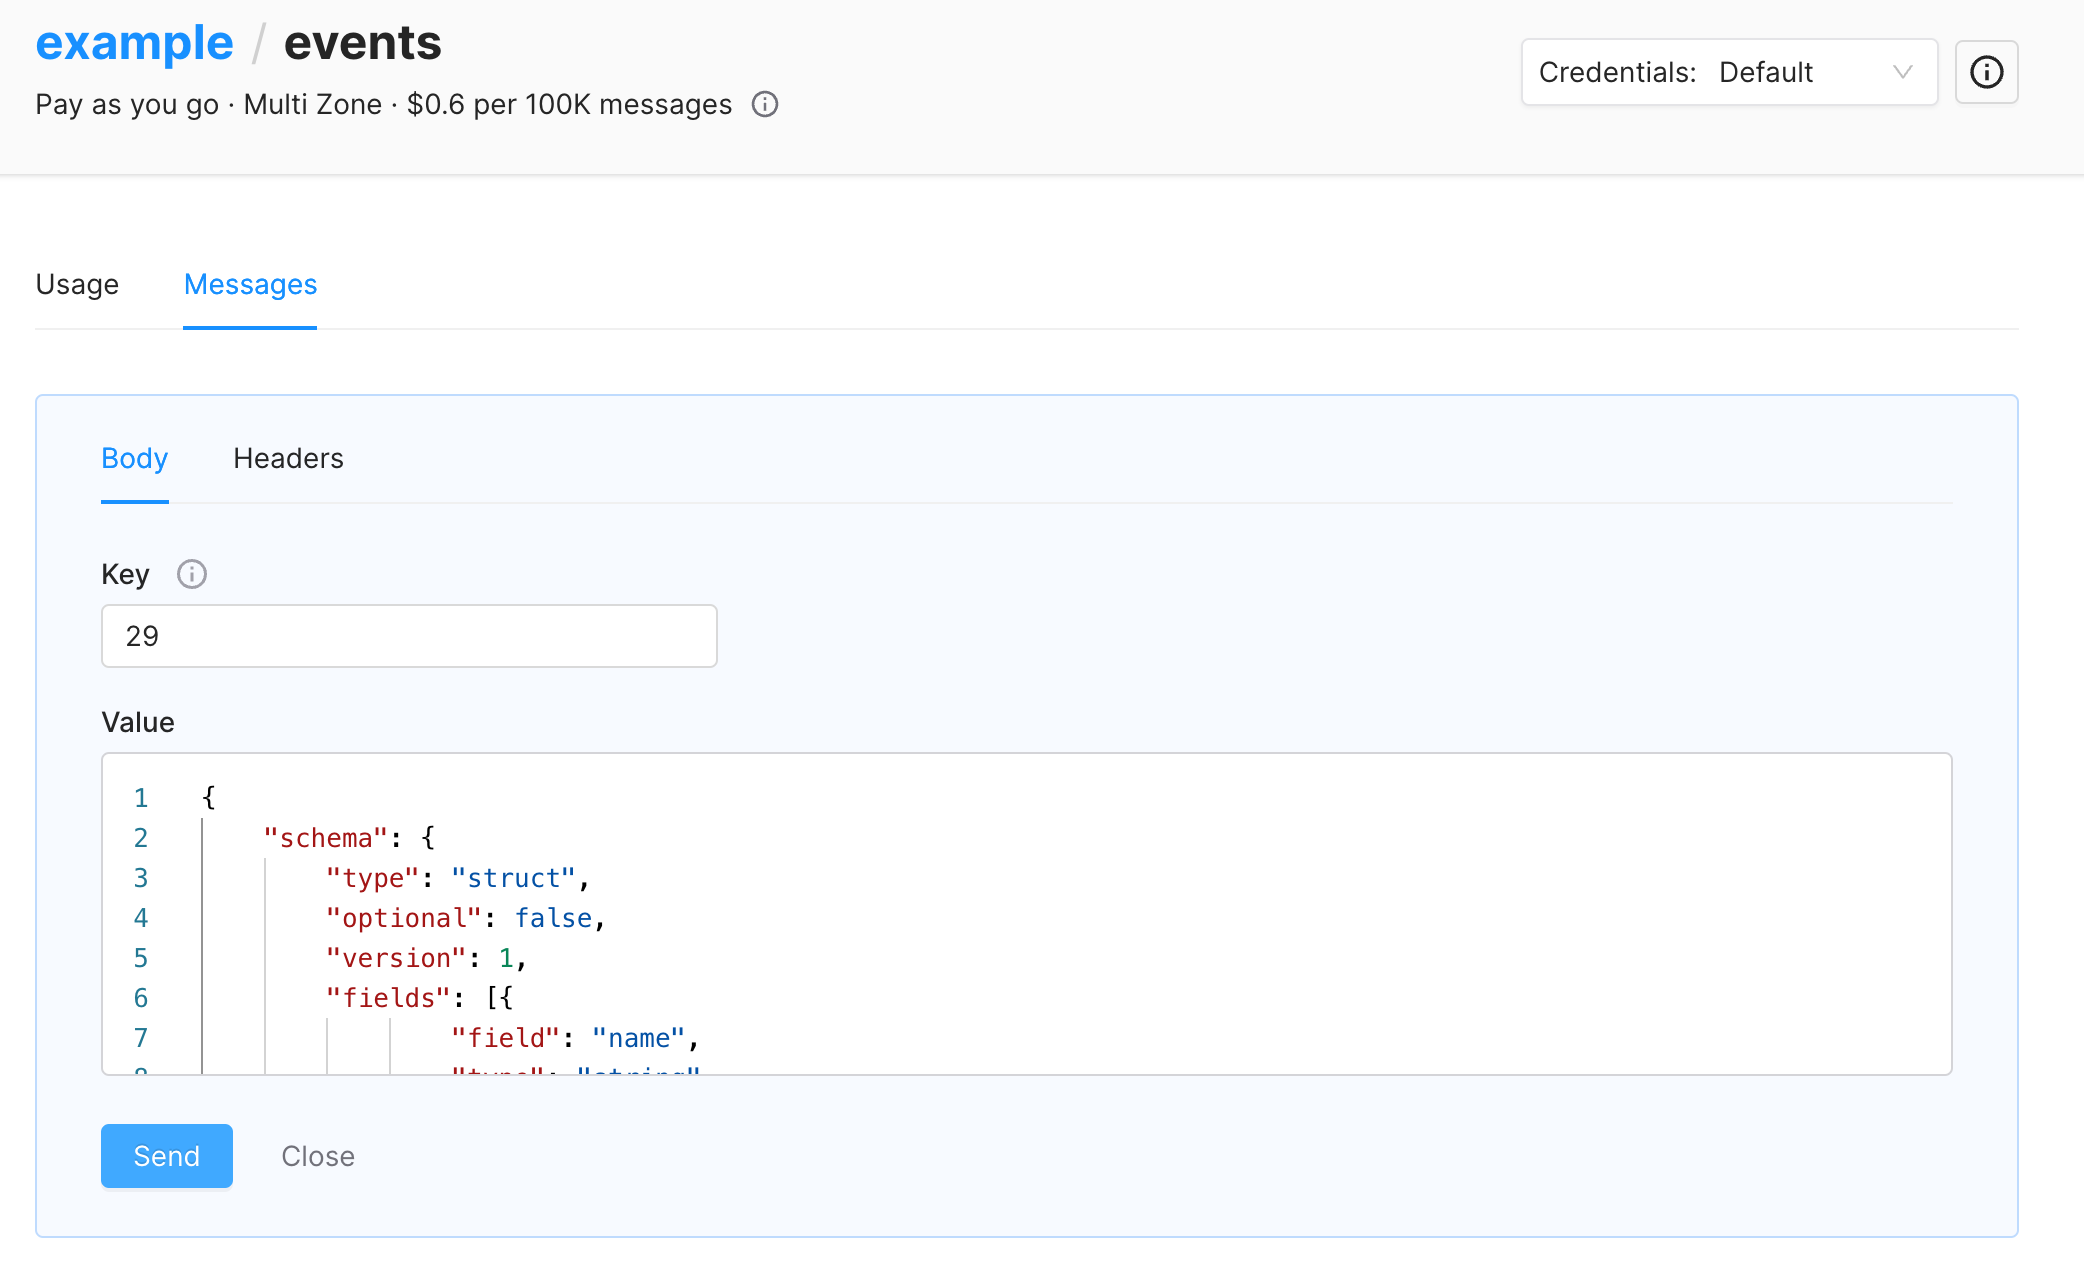Click the chevron on the Credentials selector
Image resolution: width=2084 pixels, height=1268 pixels.
click(x=1901, y=72)
